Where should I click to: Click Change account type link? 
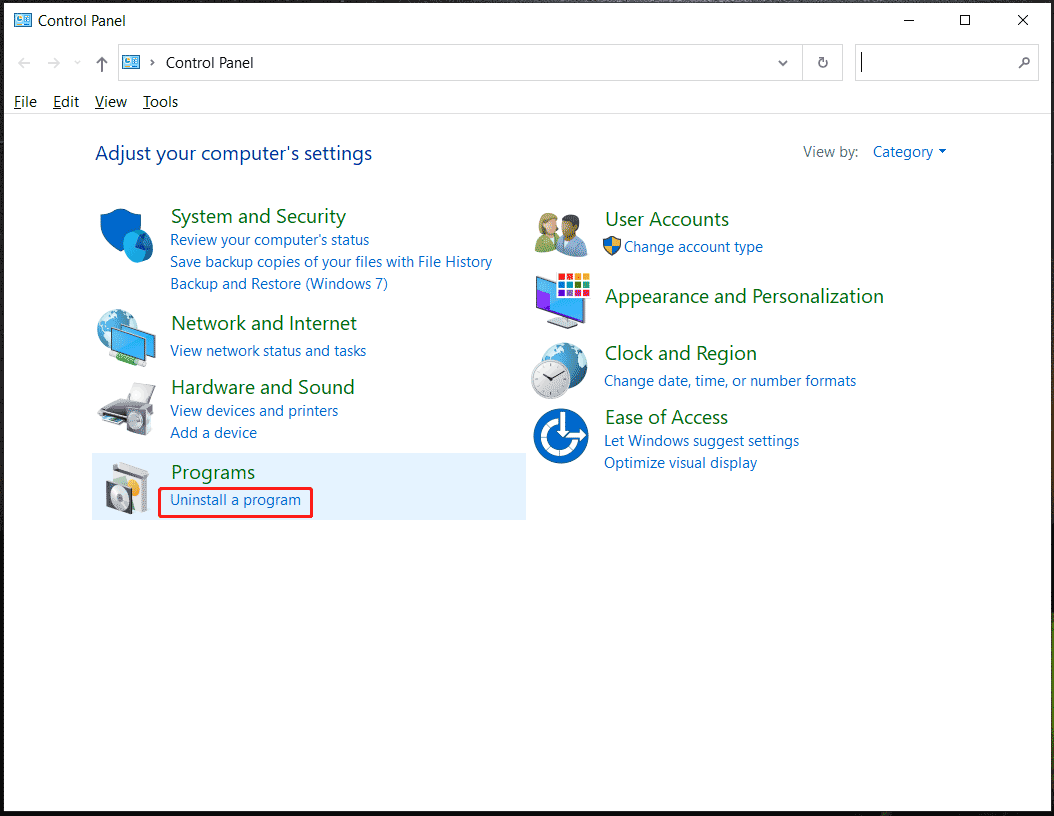pyautogui.click(x=693, y=247)
